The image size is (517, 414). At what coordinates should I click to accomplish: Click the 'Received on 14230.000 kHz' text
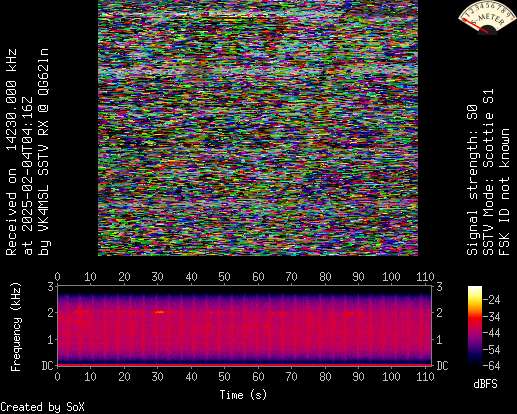[11, 152]
